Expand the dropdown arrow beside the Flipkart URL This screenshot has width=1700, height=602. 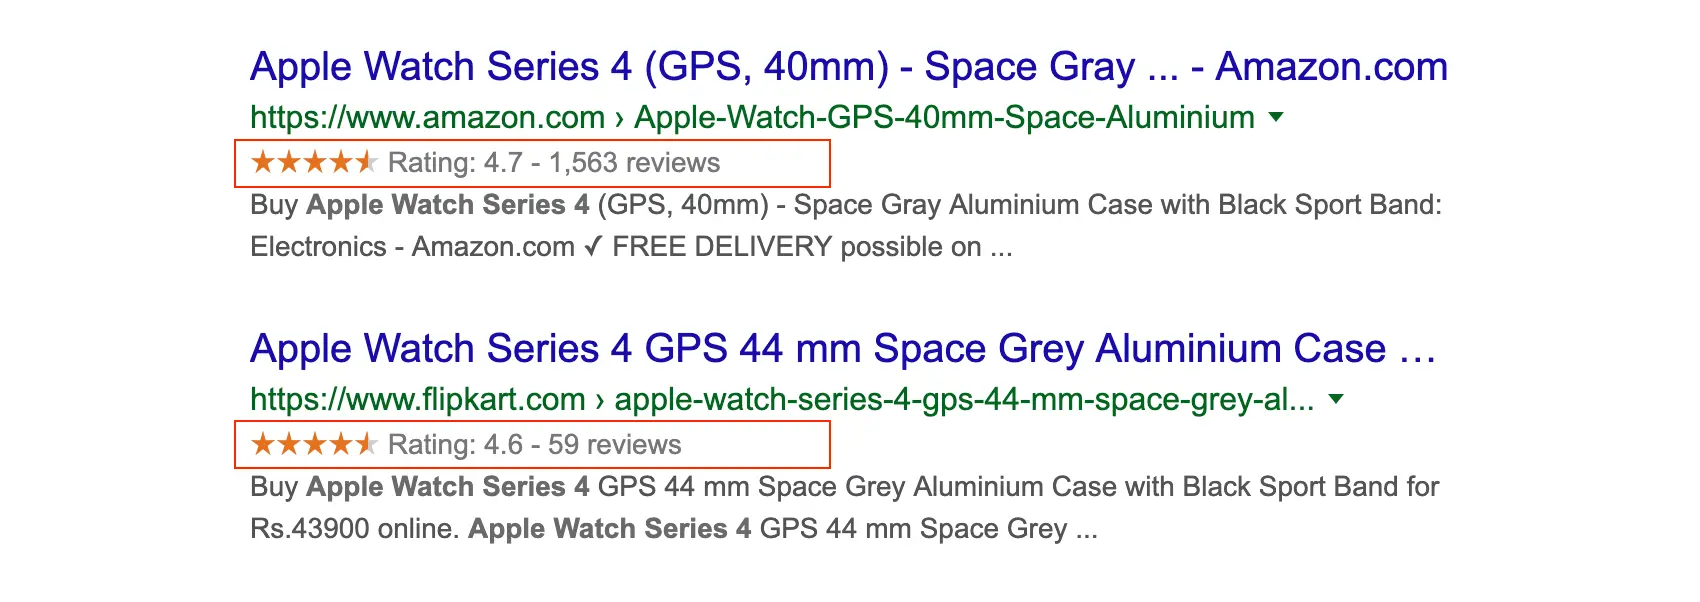point(1336,399)
